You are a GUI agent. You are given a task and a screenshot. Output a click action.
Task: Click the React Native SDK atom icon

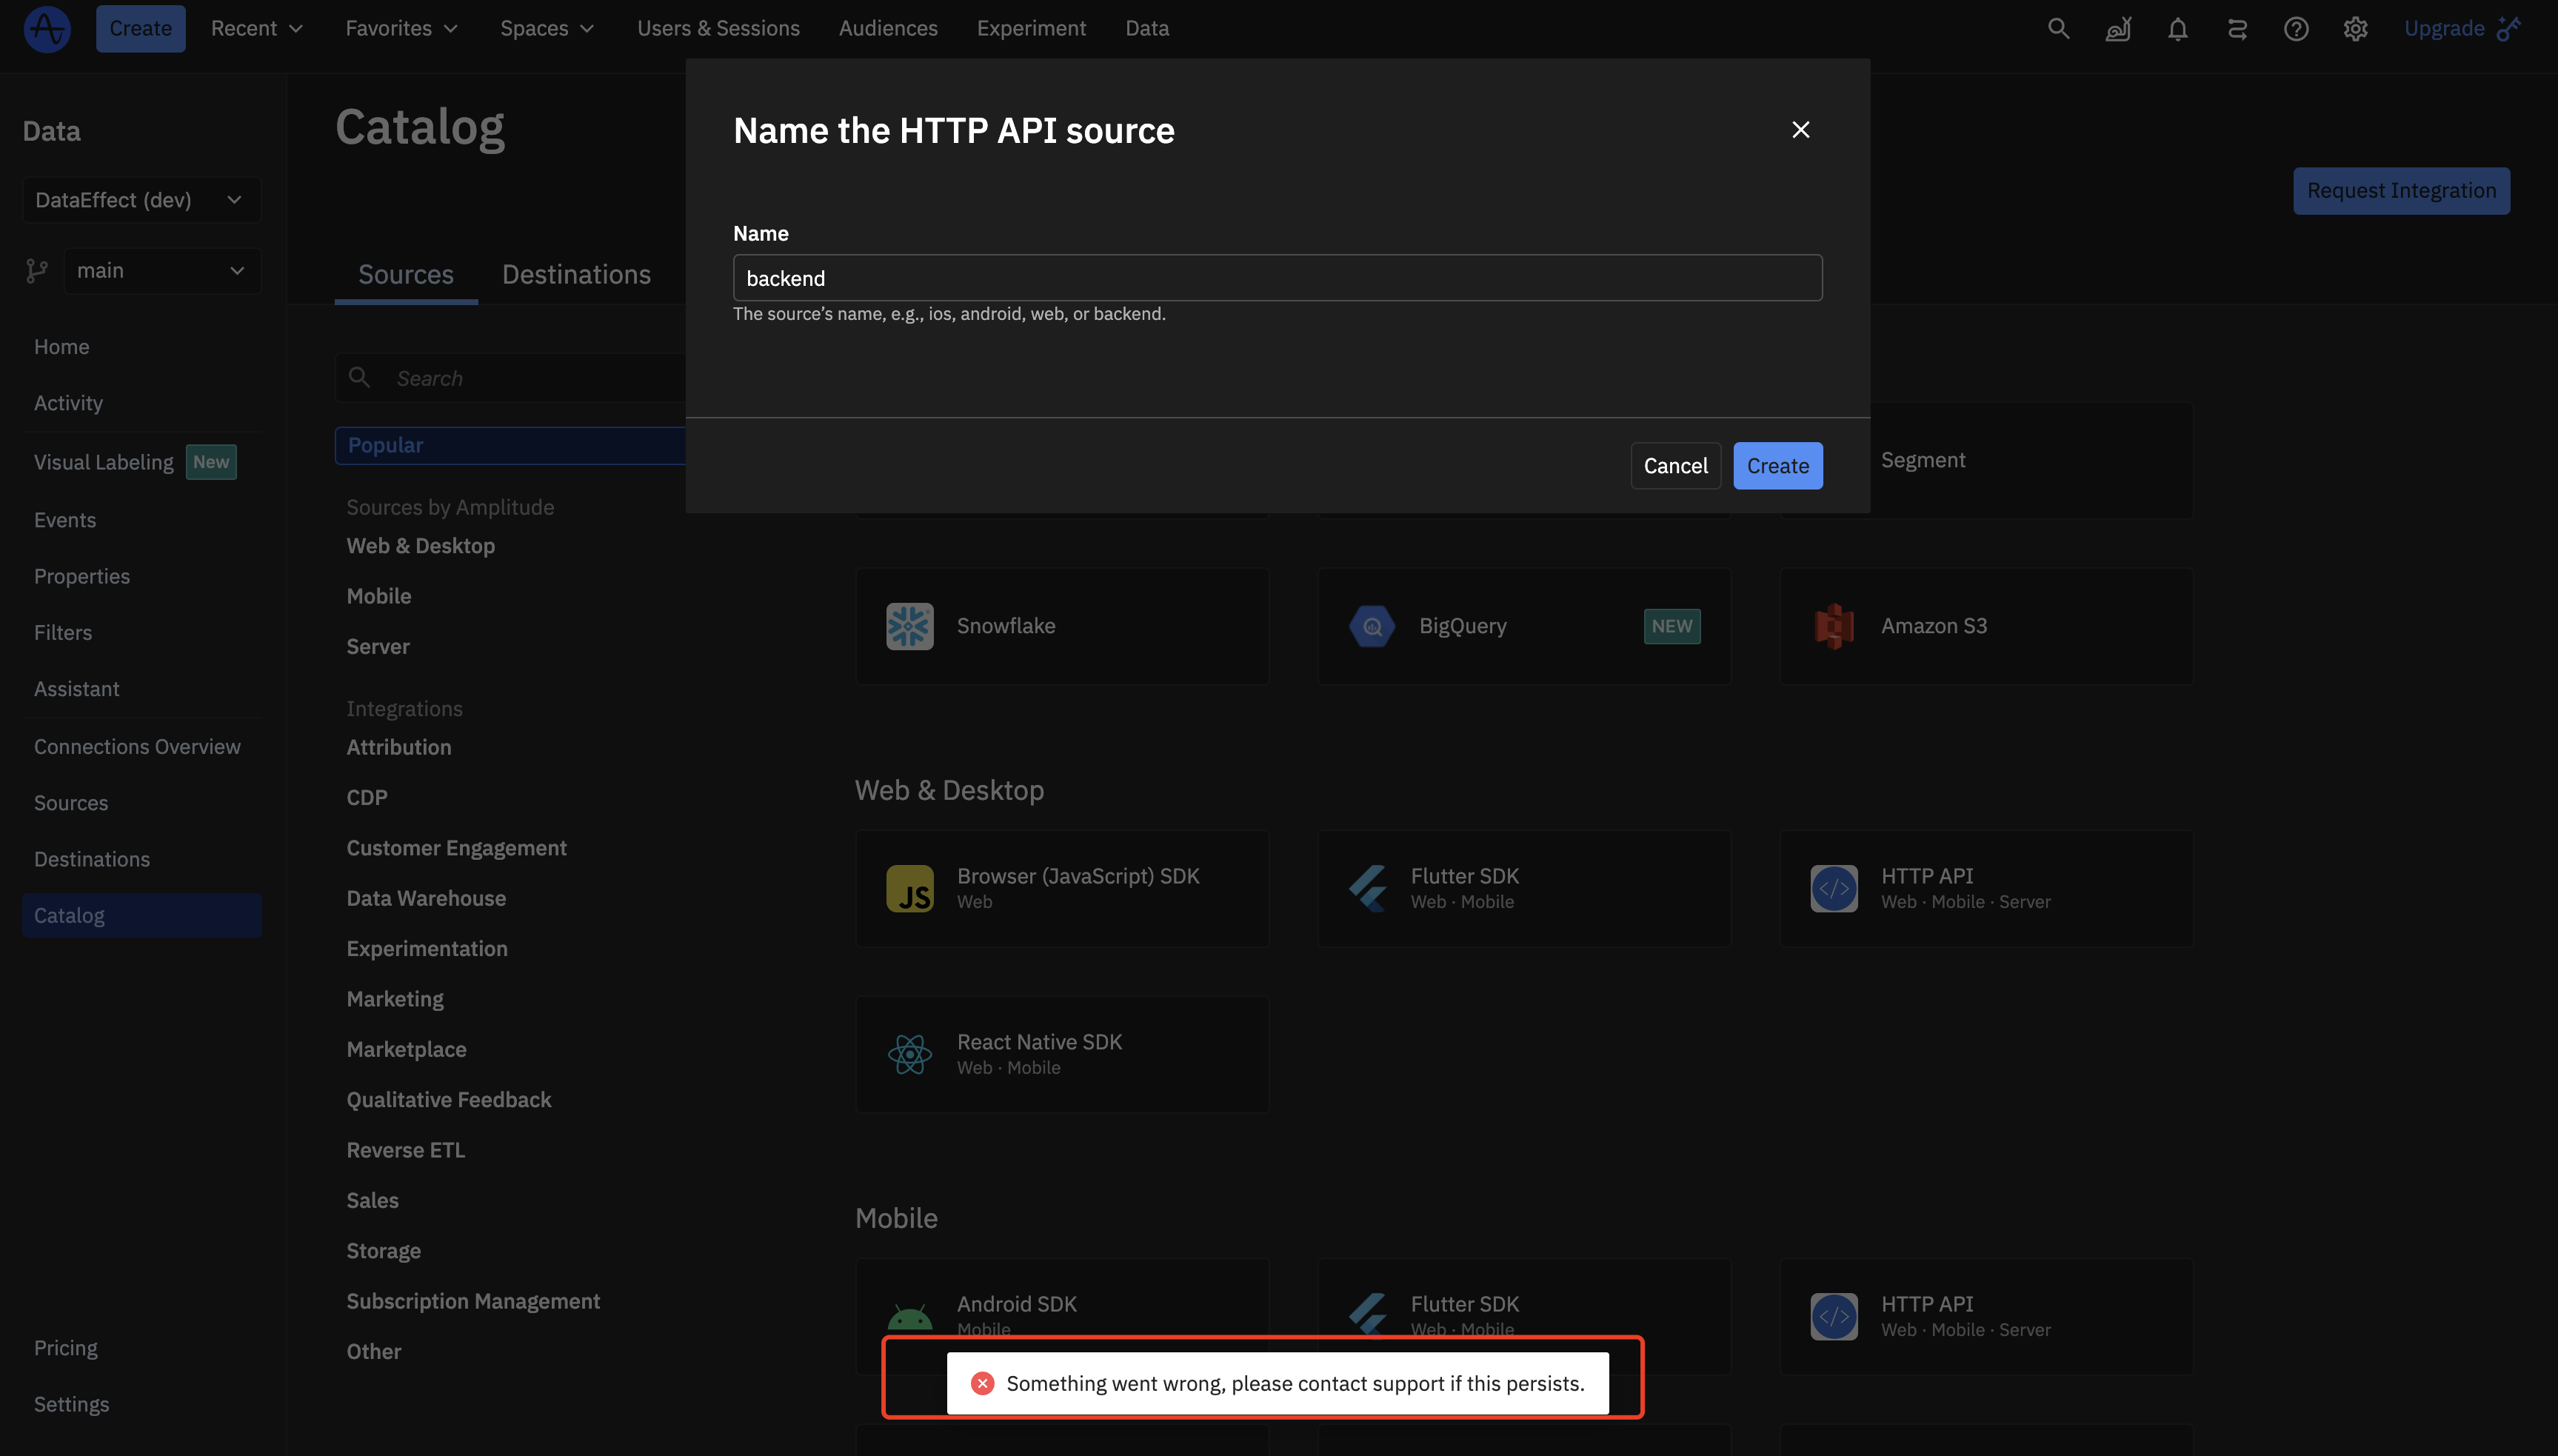click(909, 1054)
